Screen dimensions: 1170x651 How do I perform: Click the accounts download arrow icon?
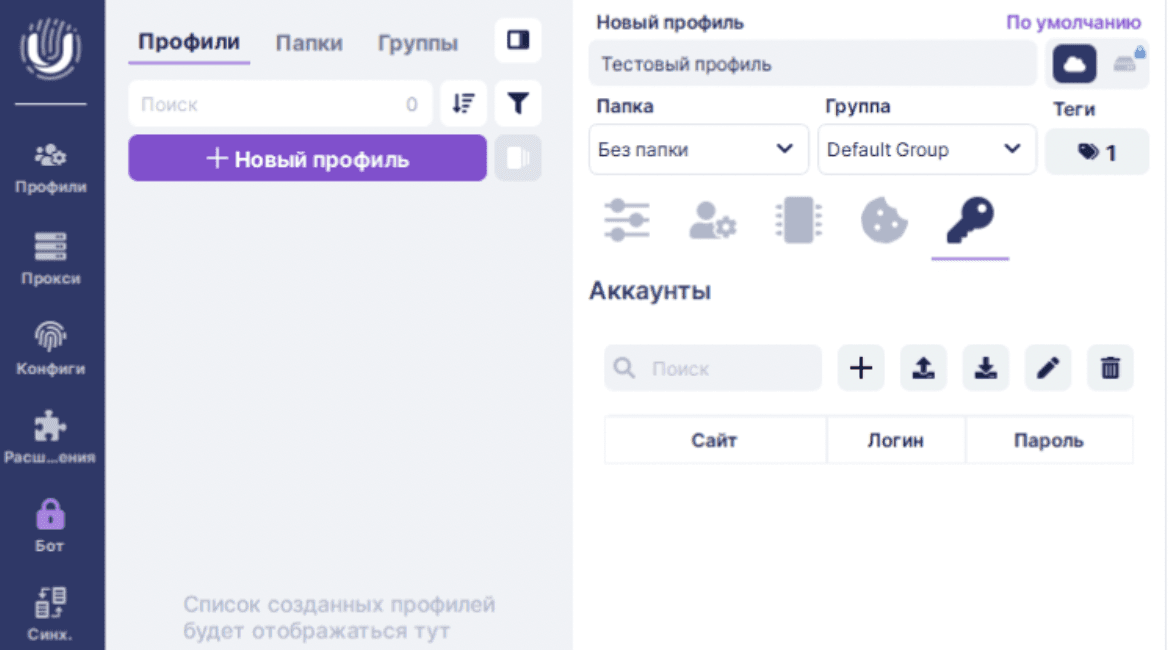coord(986,368)
